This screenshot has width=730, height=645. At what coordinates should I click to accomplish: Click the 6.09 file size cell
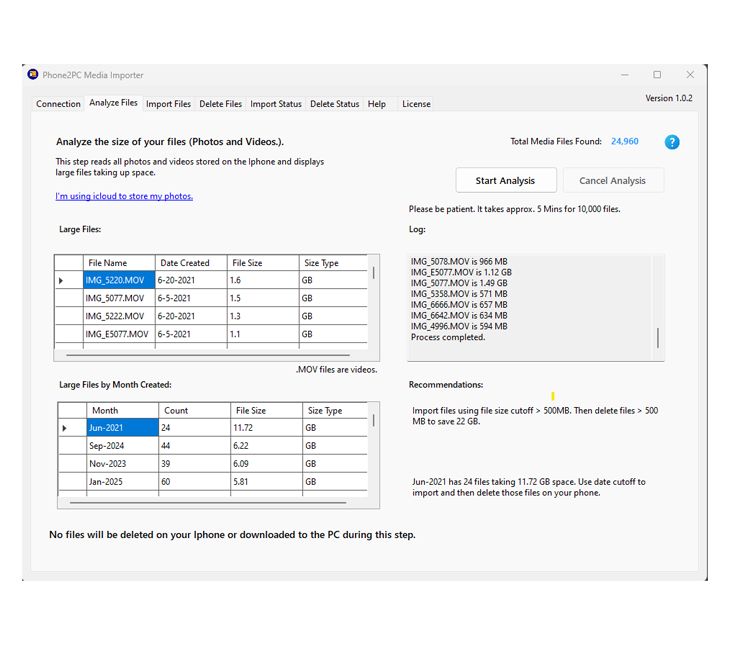click(266, 464)
